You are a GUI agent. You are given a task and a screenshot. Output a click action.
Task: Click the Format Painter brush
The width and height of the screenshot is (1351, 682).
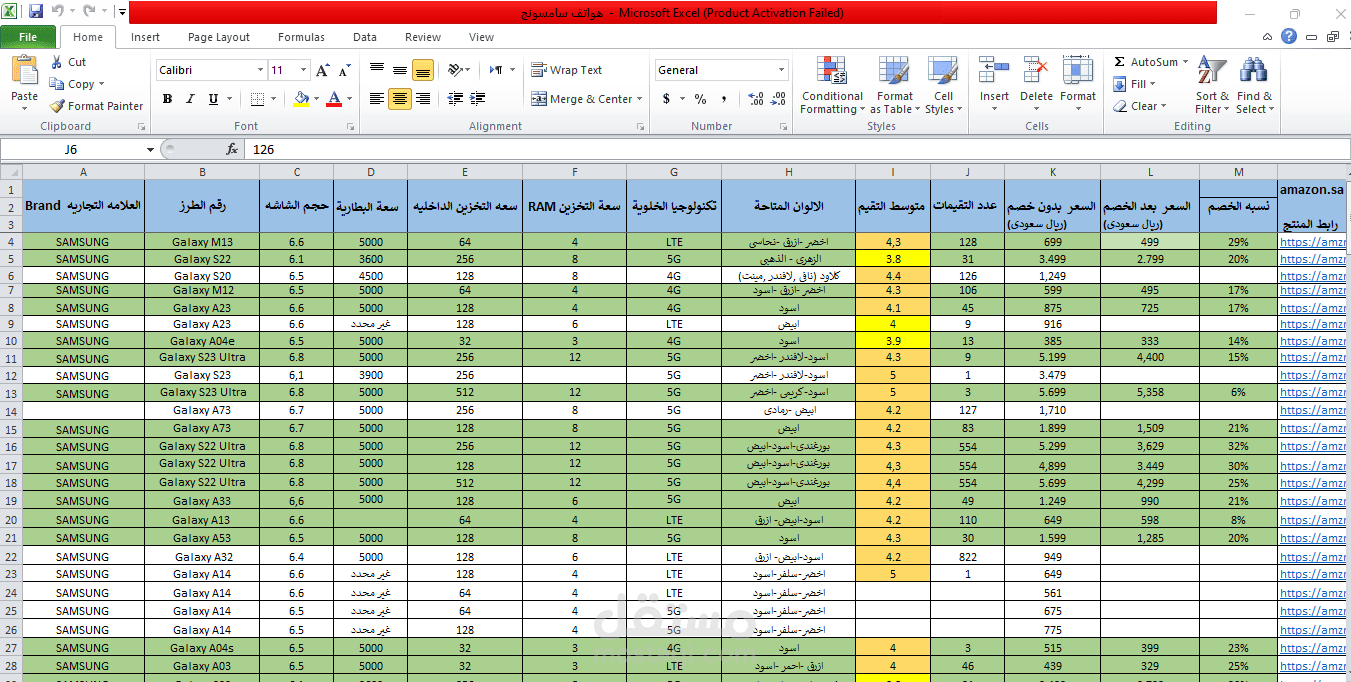57,106
